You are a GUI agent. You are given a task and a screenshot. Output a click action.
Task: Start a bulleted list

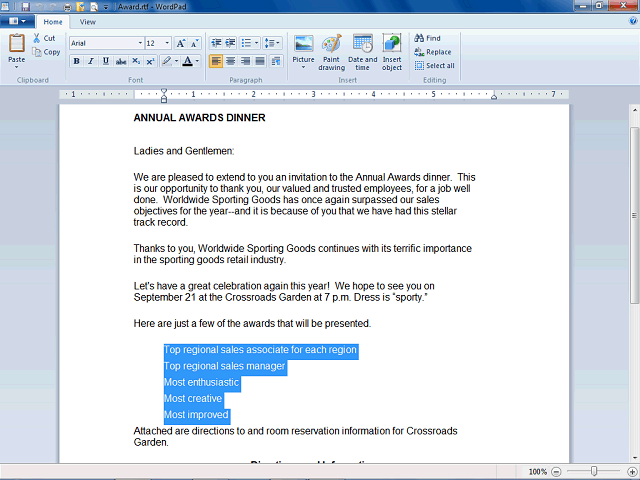coord(246,43)
